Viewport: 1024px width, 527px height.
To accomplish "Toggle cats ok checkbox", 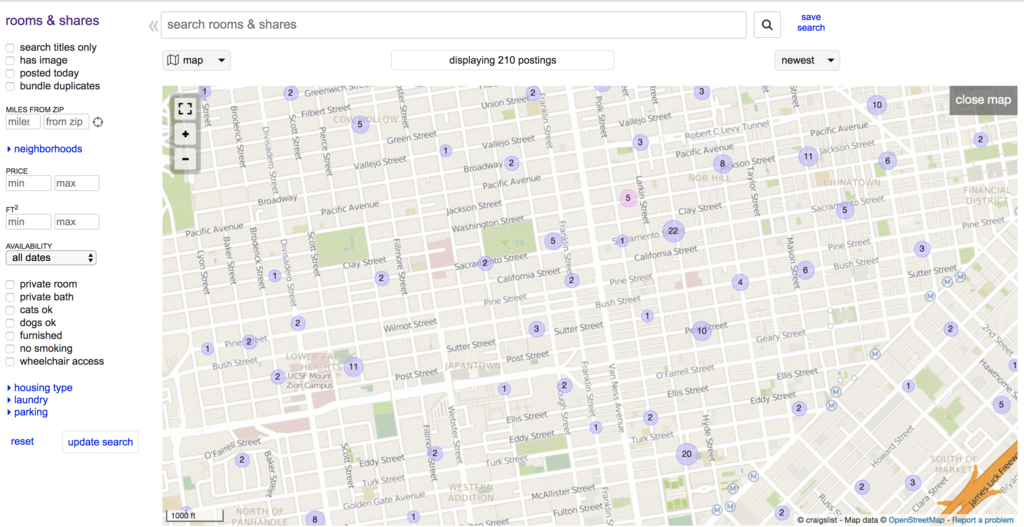I will tap(10, 310).
